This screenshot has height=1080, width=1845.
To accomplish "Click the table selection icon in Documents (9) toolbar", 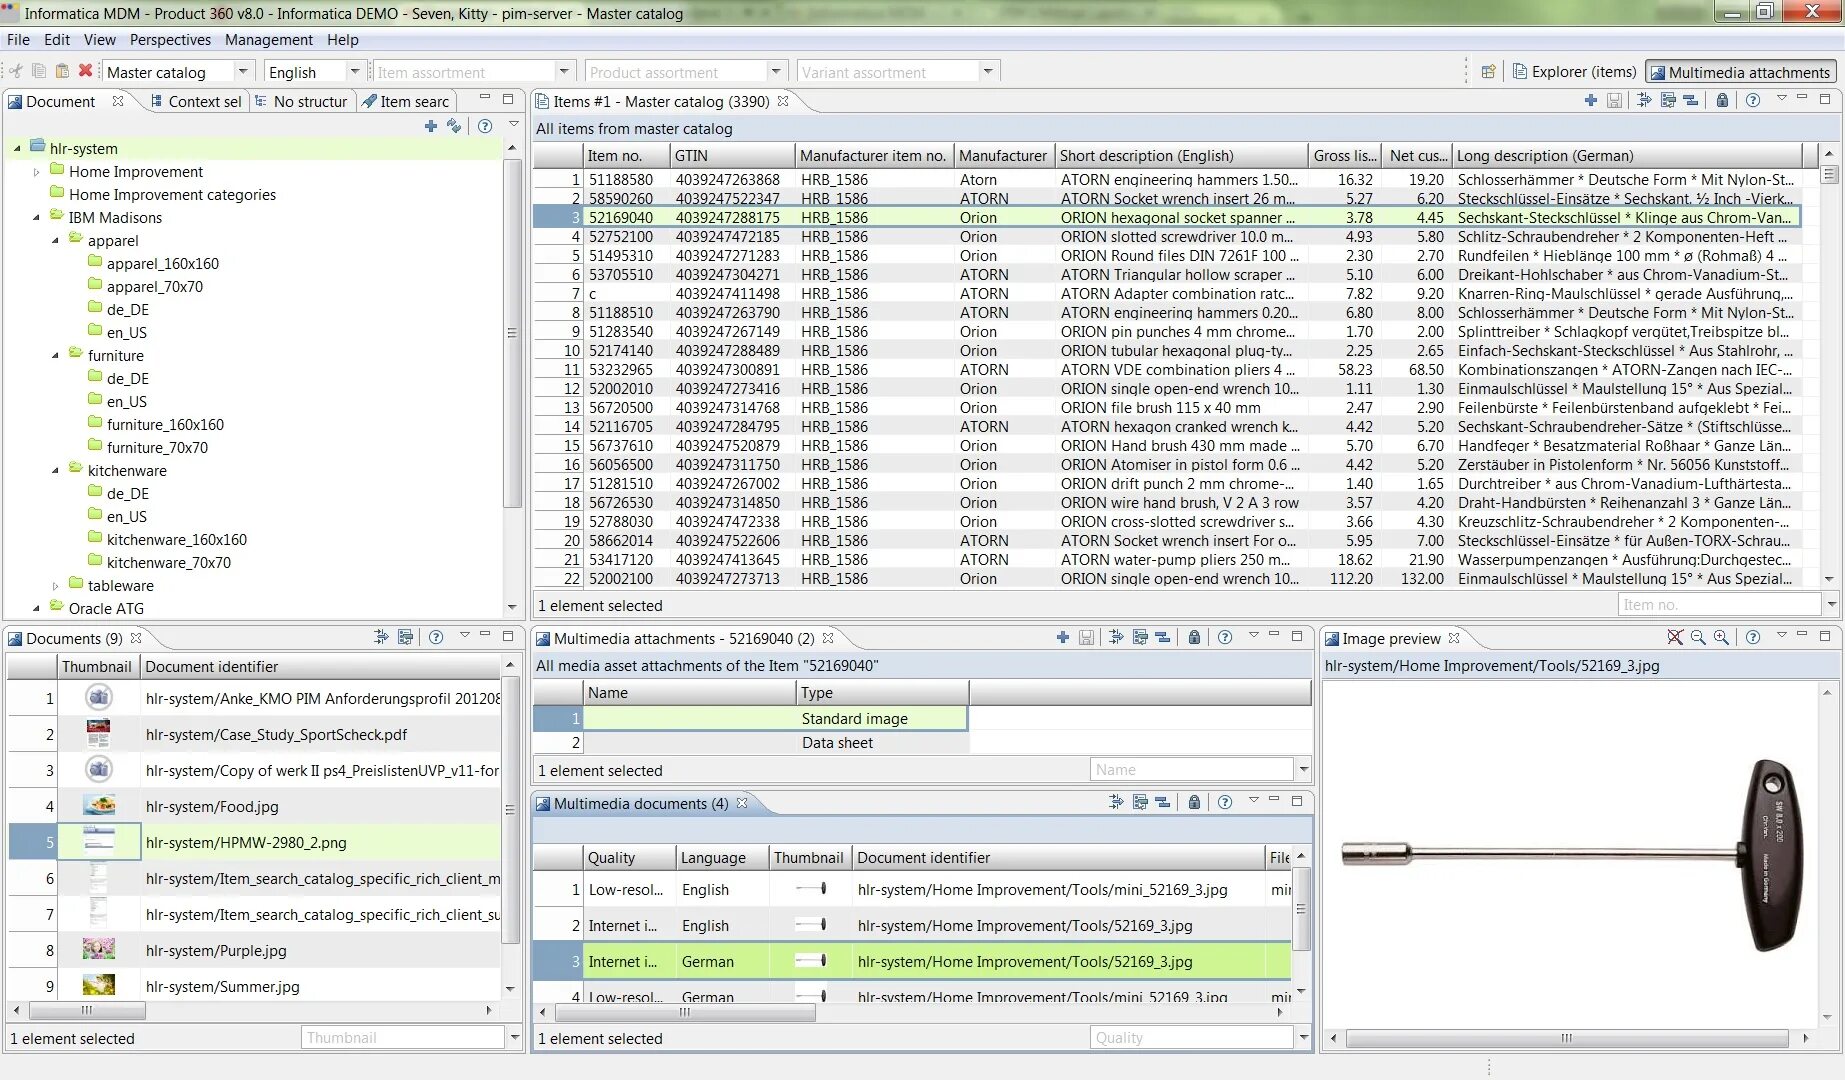I will click(405, 637).
